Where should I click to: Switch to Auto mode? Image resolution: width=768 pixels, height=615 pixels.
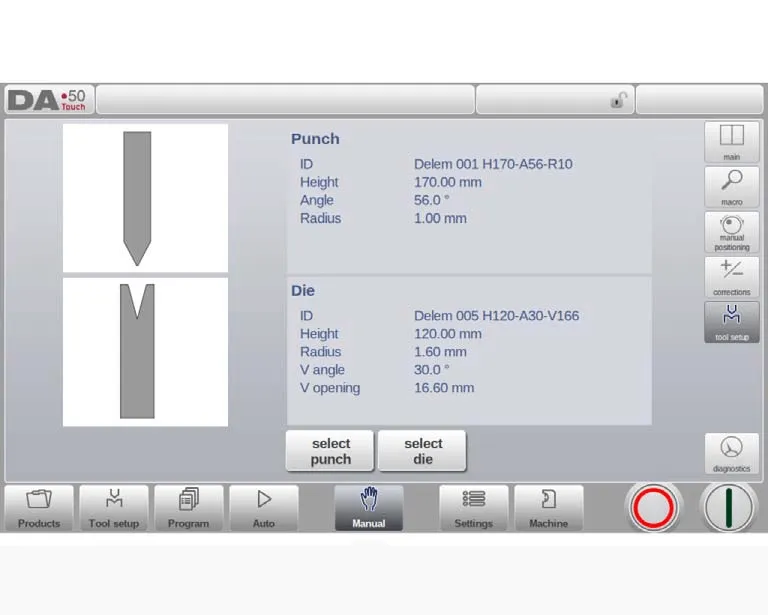point(264,508)
